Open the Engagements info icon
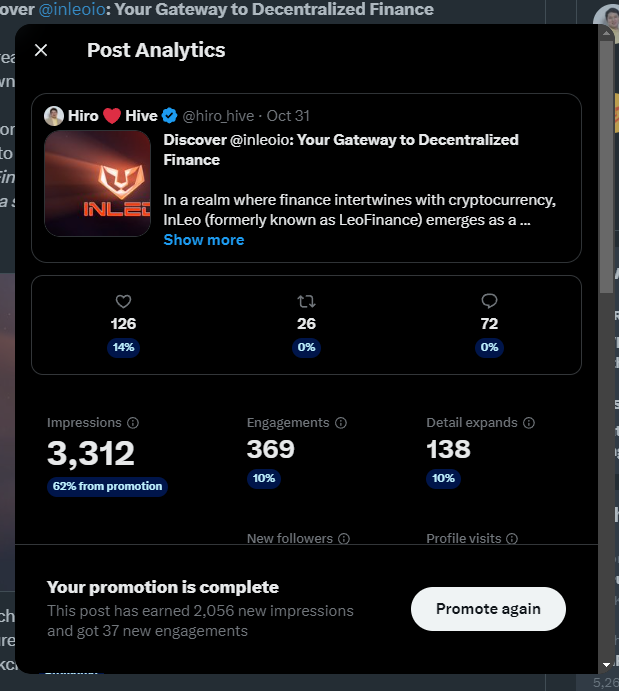Screen dimensions: 619x691 pos(341,423)
